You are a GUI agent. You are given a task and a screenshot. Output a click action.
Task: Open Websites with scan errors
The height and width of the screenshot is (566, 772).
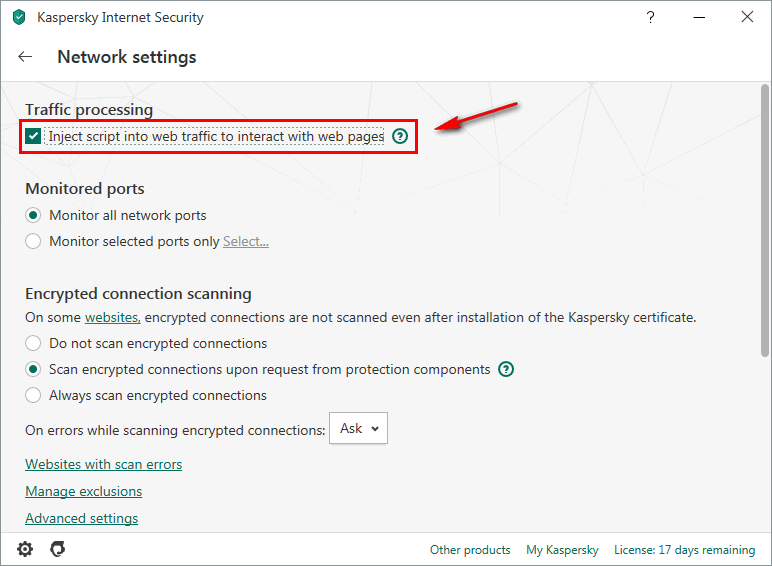[x=103, y=464]
